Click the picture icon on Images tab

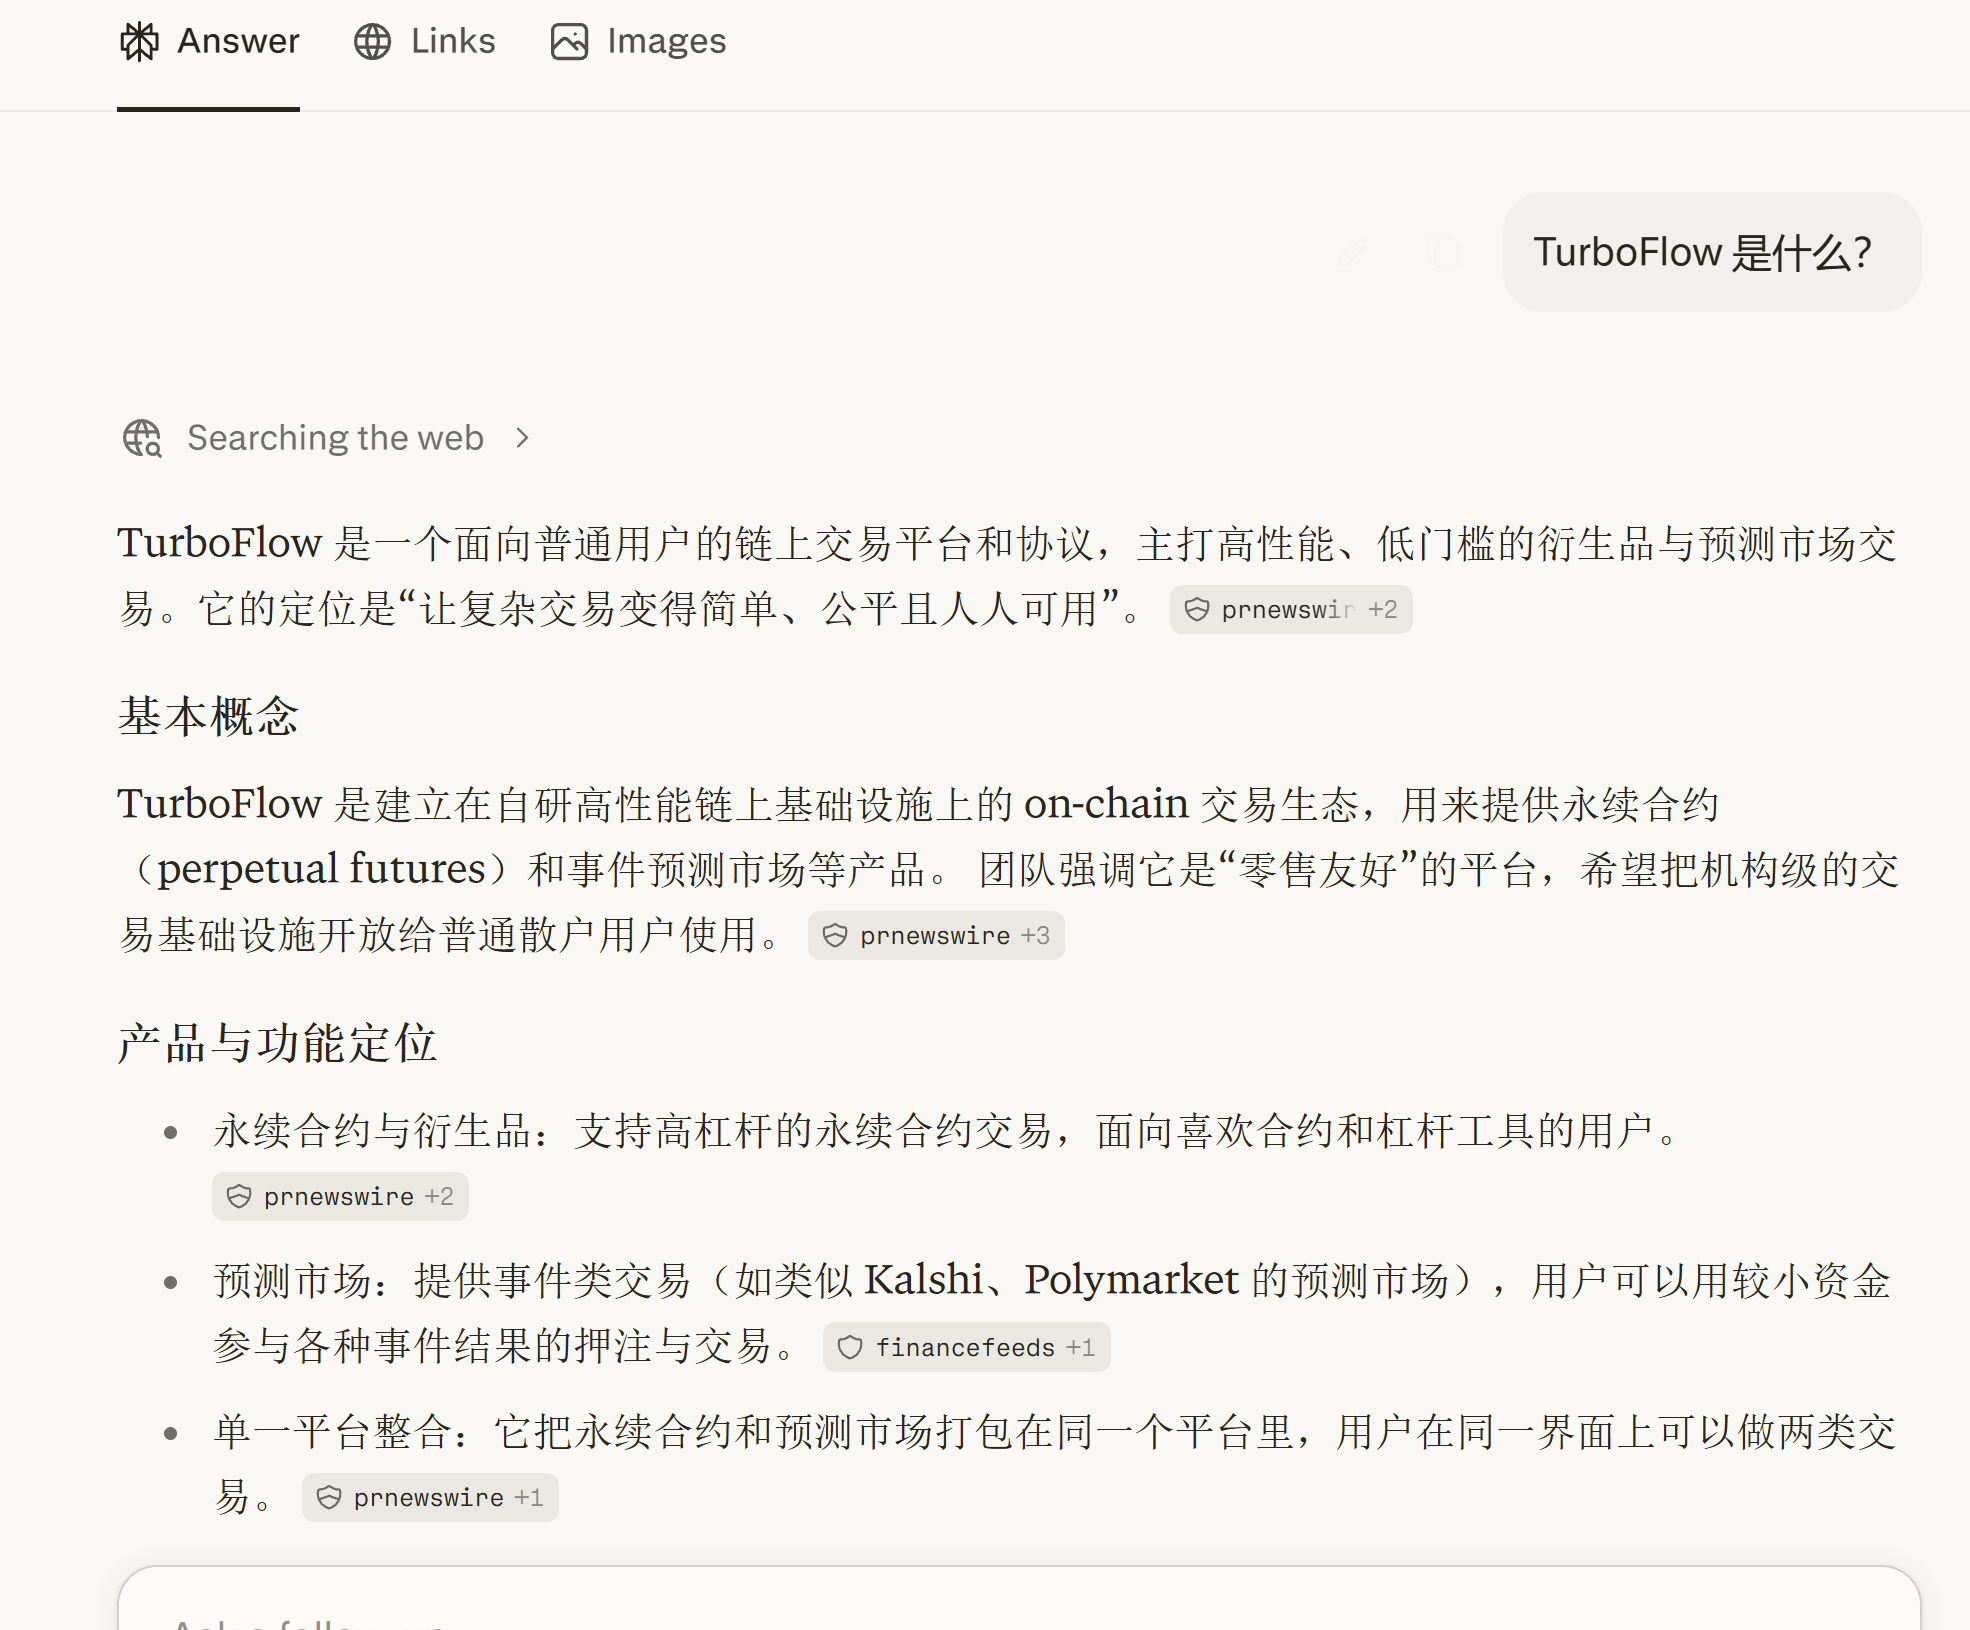569,42
